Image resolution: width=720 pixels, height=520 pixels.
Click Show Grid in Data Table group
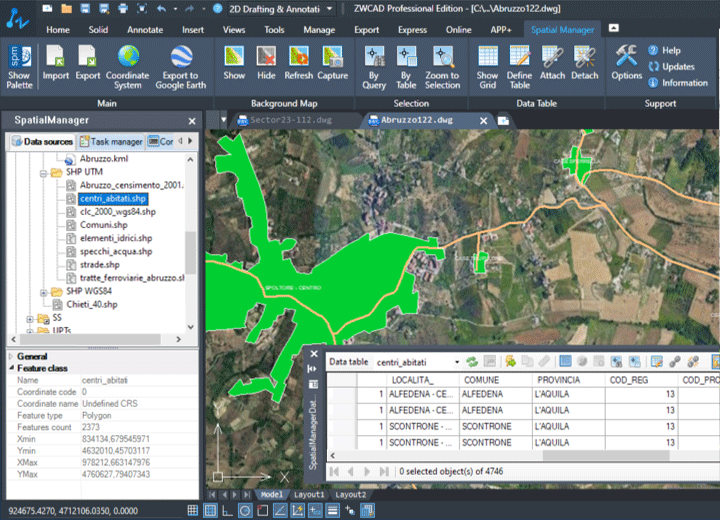(x=487, y=67)
